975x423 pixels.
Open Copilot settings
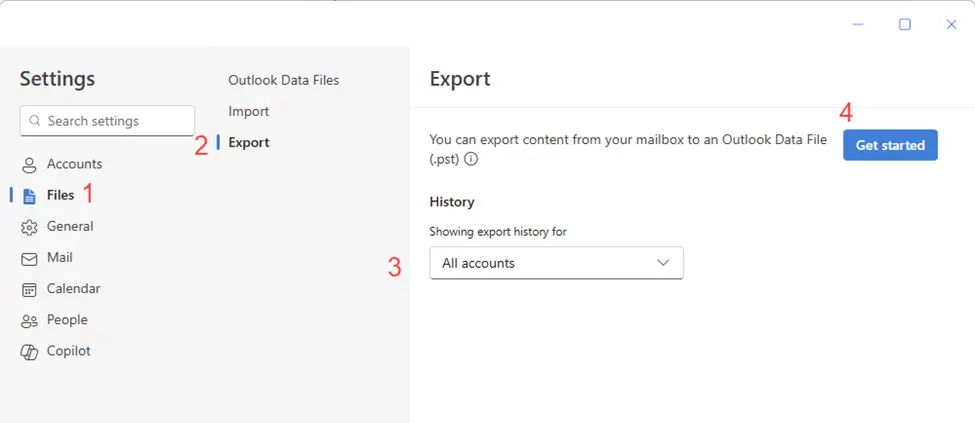(x=68, y=351)
